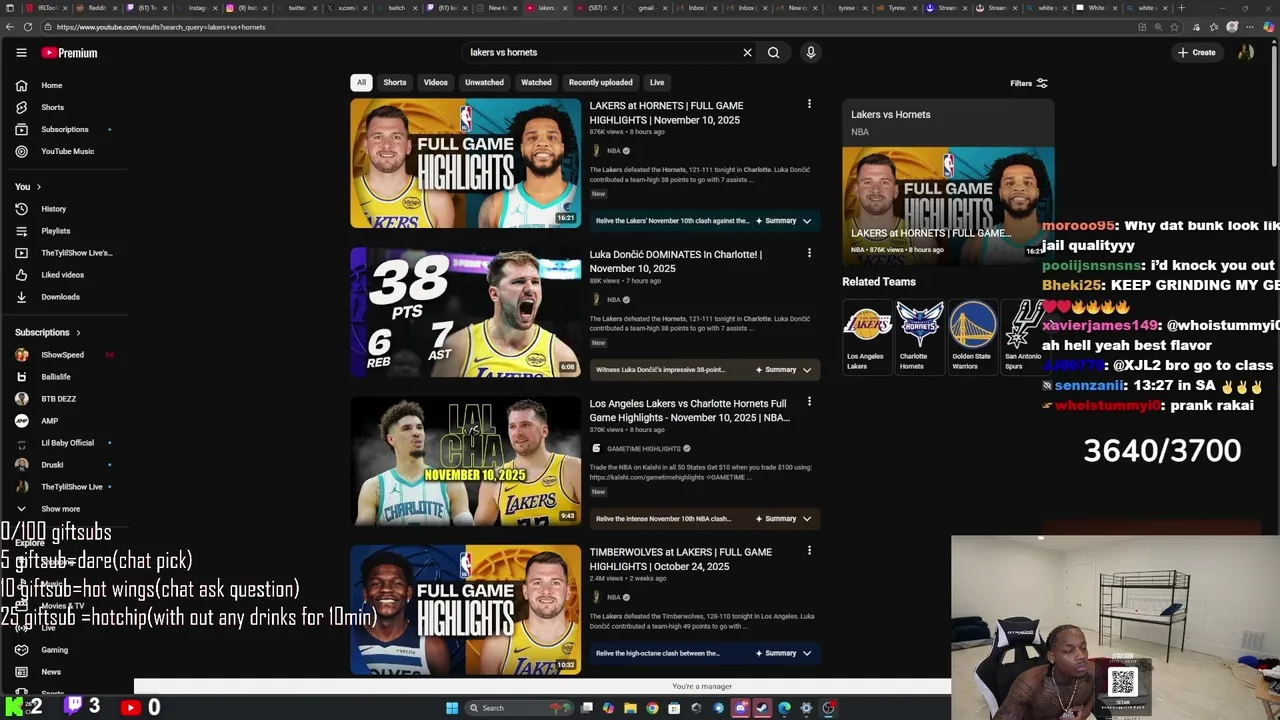Viewport: 1280px width, 720px height.
Task: Clear the search box with X
Action: [x=747, y=52]
